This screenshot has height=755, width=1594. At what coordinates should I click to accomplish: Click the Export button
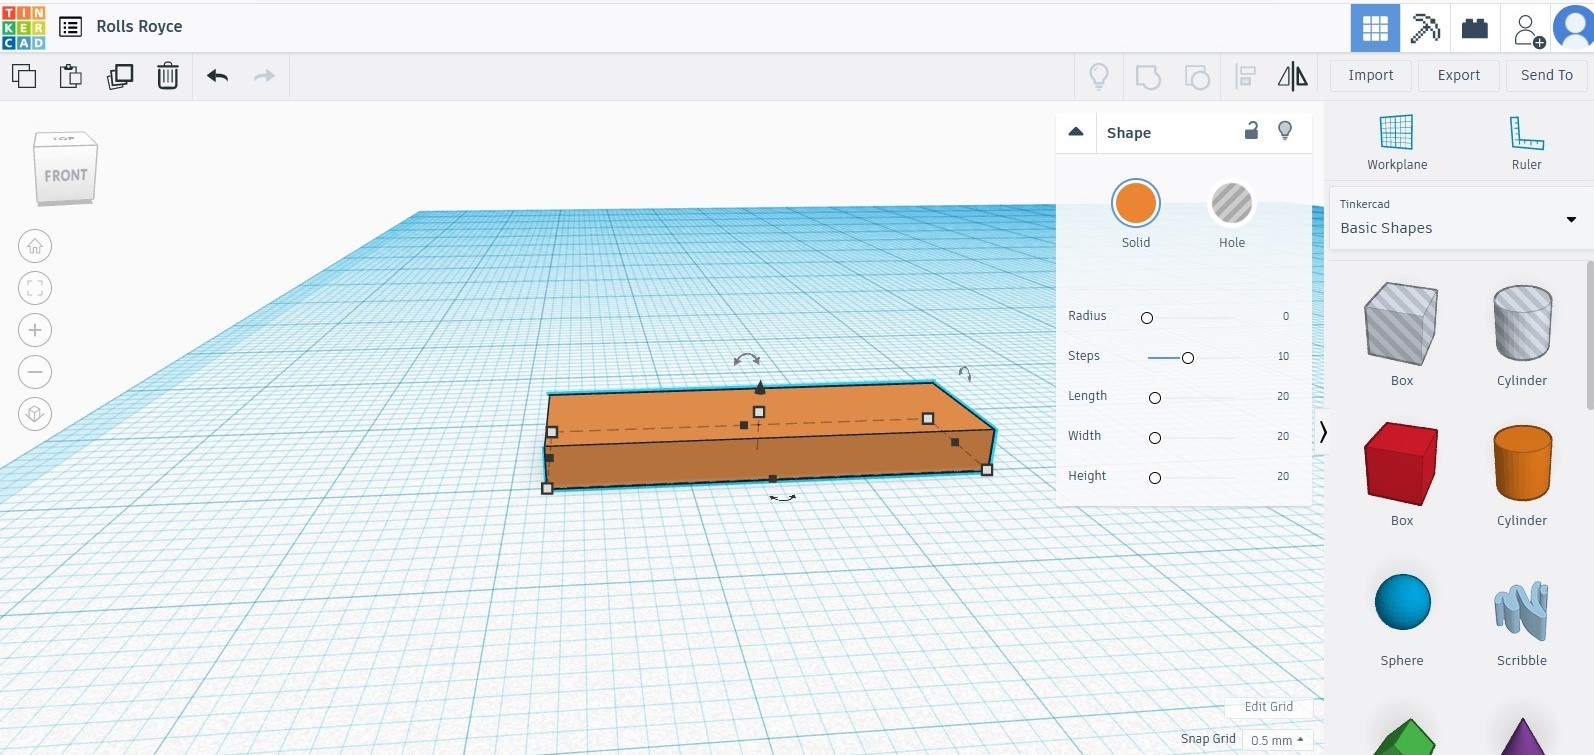(1459, 76)
